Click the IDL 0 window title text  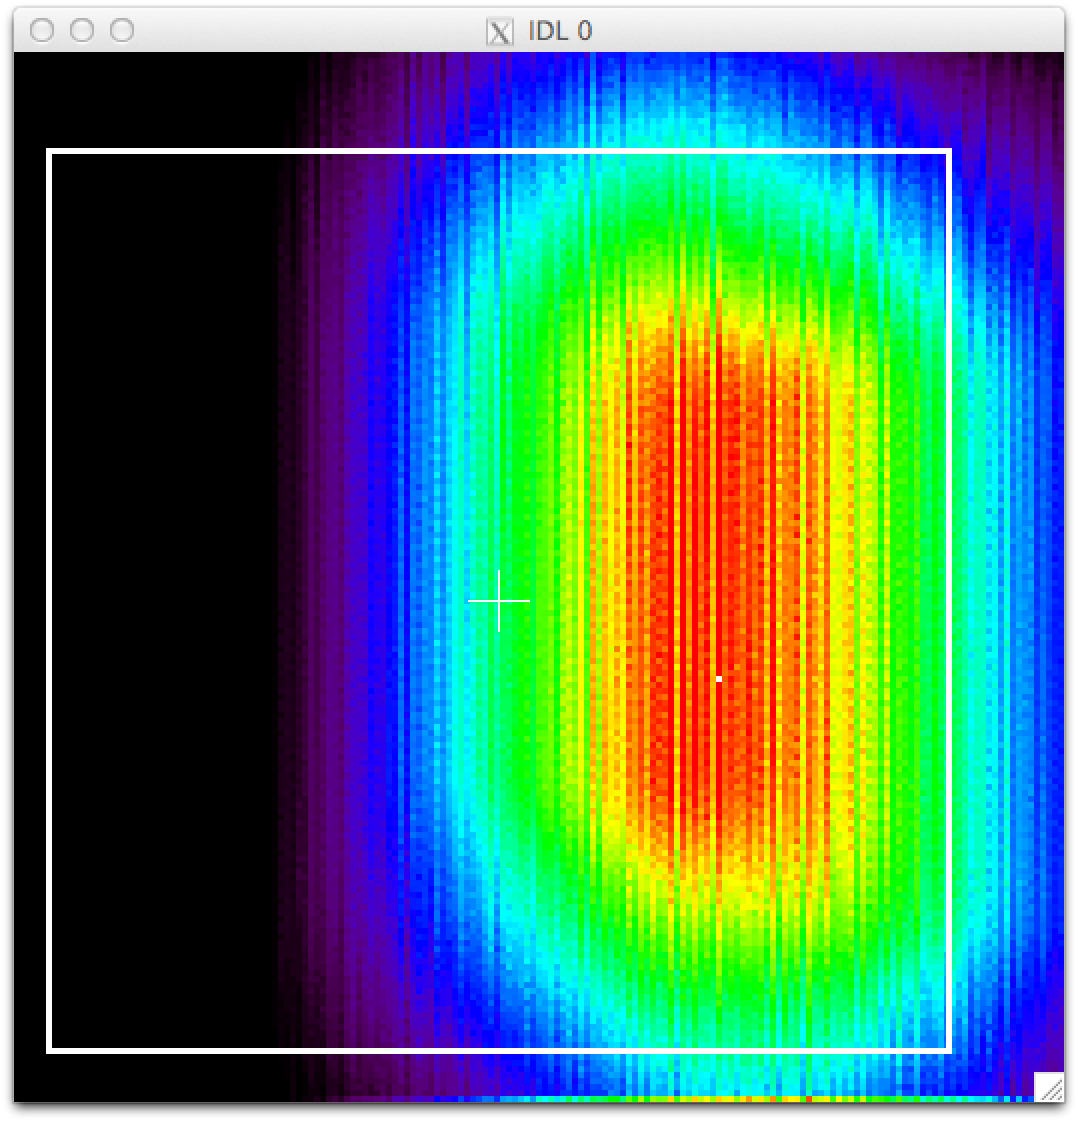point(560,31)
